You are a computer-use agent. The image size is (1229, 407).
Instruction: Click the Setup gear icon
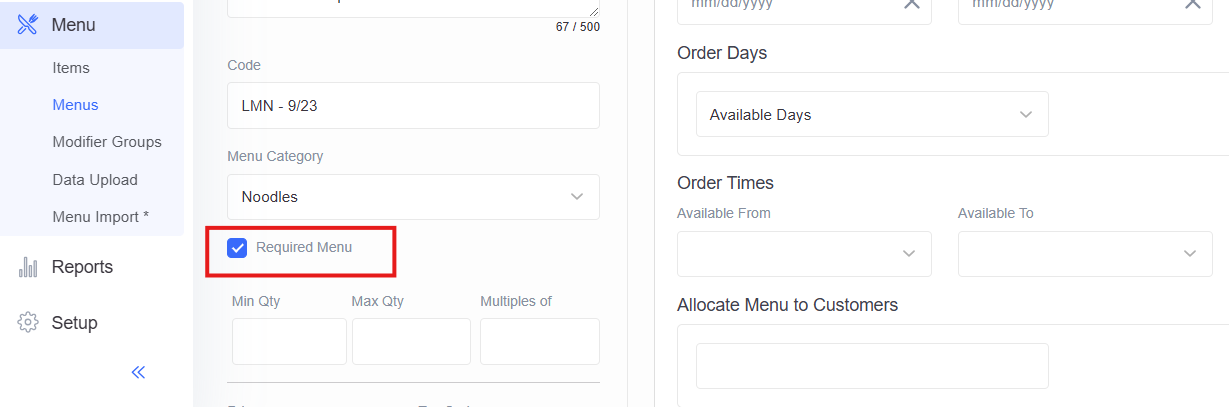tap(28, 323)
